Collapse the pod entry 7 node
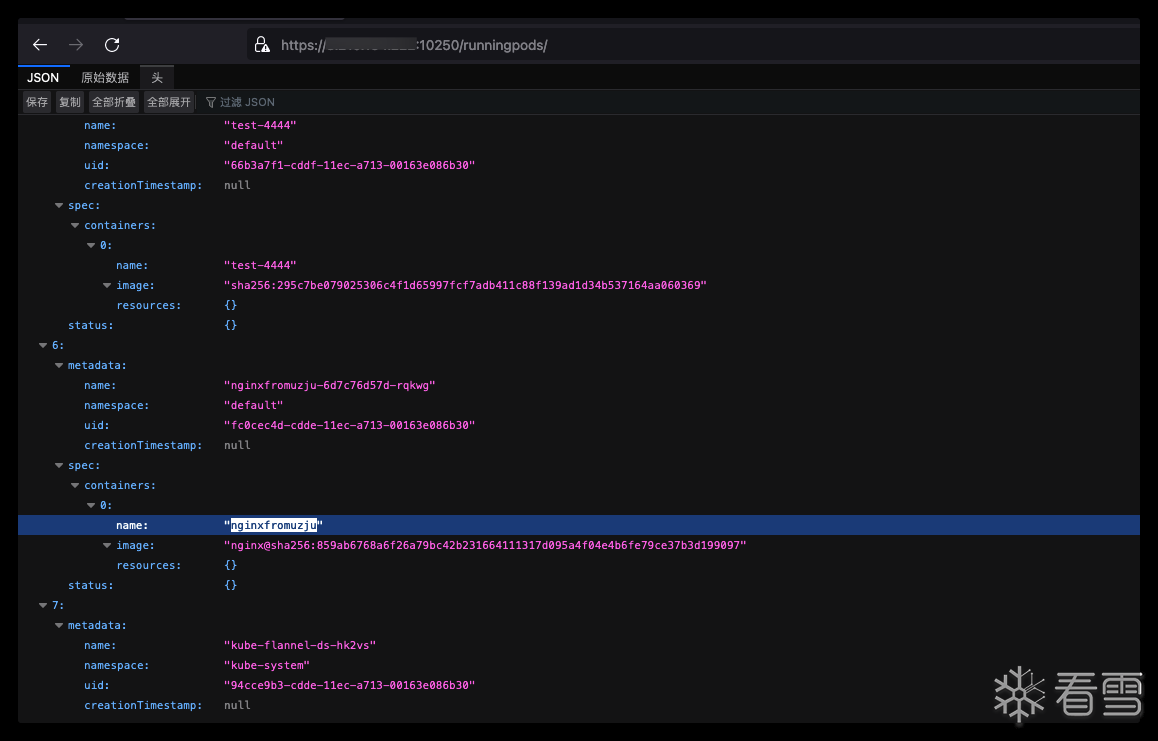Screen dimensions: 1158x741 (x=43, y=605)
